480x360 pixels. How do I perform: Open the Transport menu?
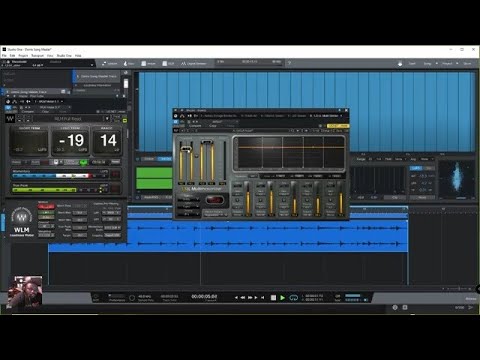[x=38, y=56]
